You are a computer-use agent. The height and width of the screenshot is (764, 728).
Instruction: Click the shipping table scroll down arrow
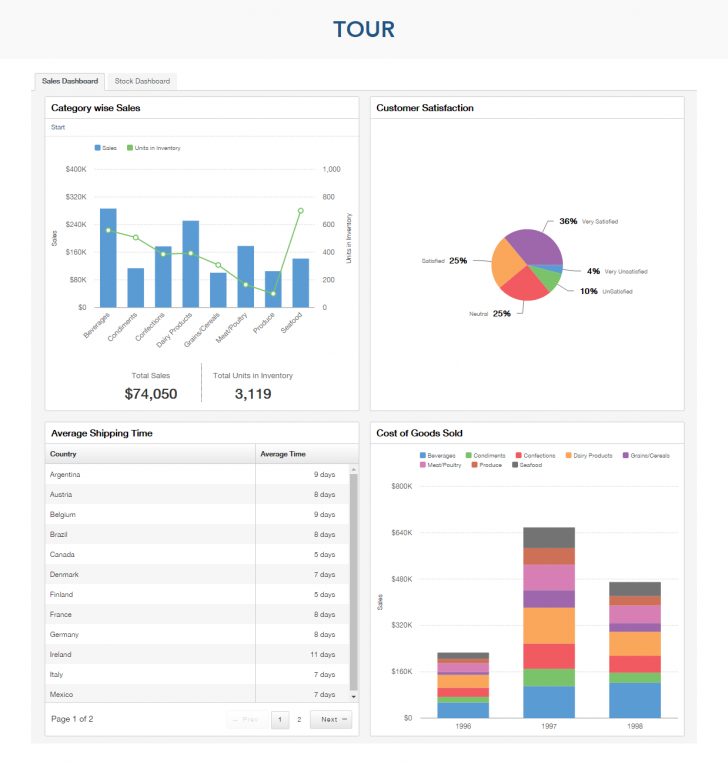354,697
